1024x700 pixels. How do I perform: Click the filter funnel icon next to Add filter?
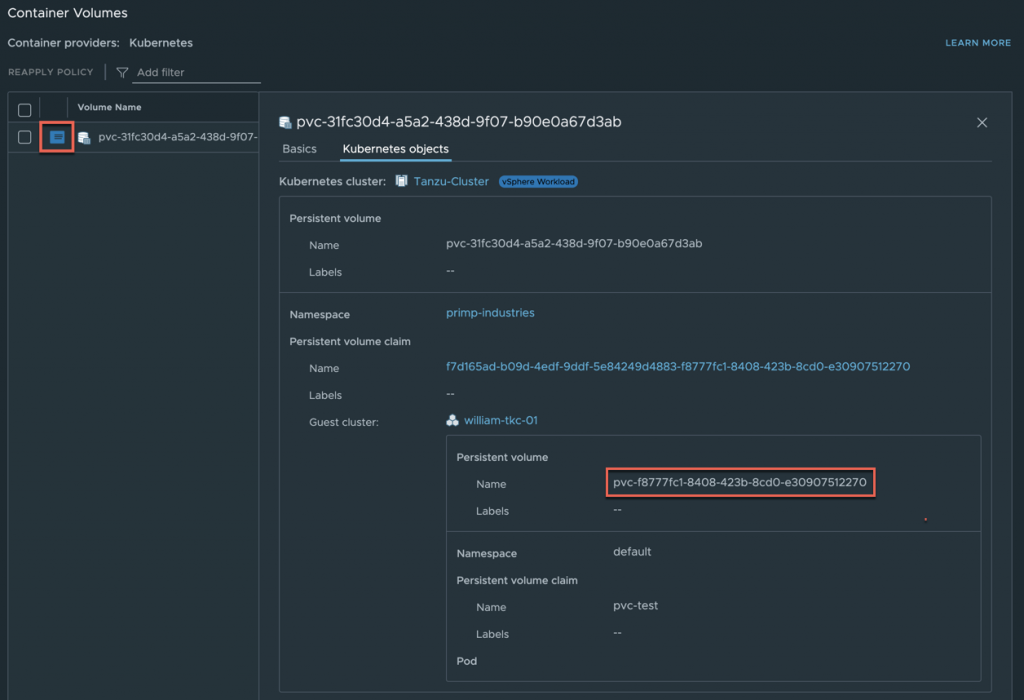click(121, 72)
